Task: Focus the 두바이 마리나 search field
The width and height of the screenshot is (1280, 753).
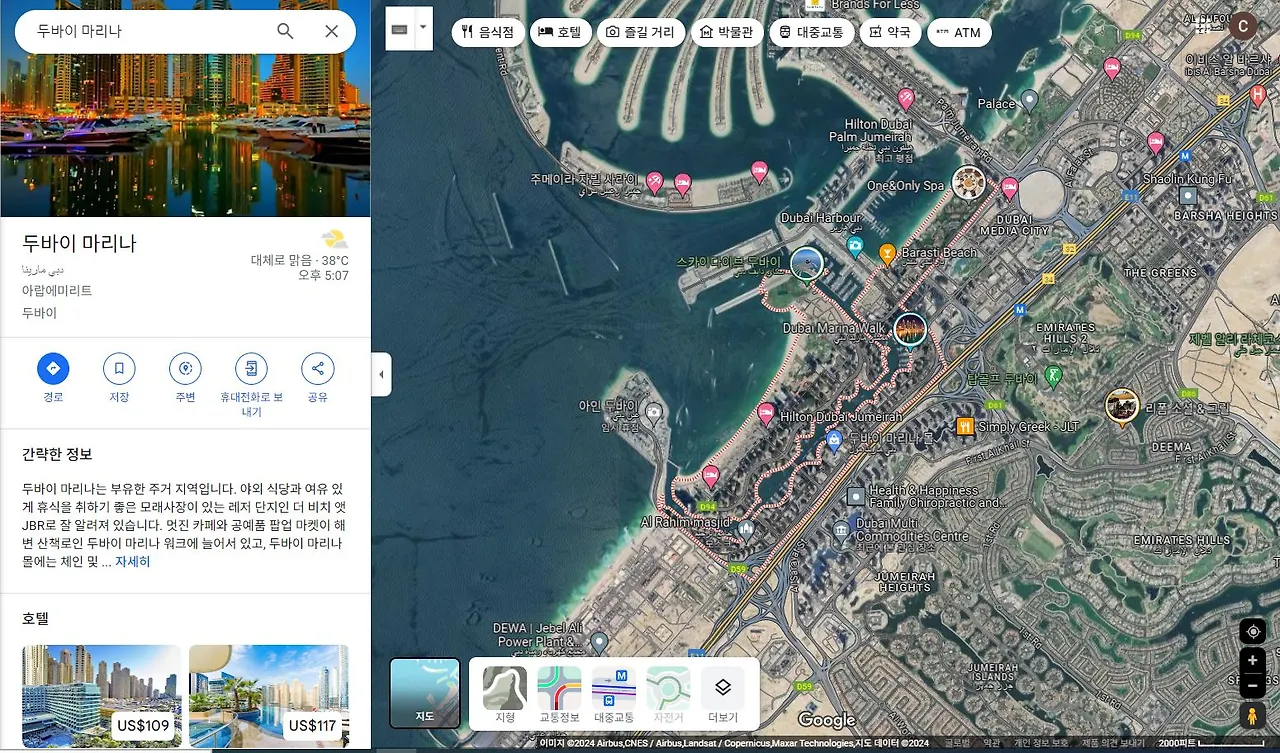Action: (x=150, y=31)
